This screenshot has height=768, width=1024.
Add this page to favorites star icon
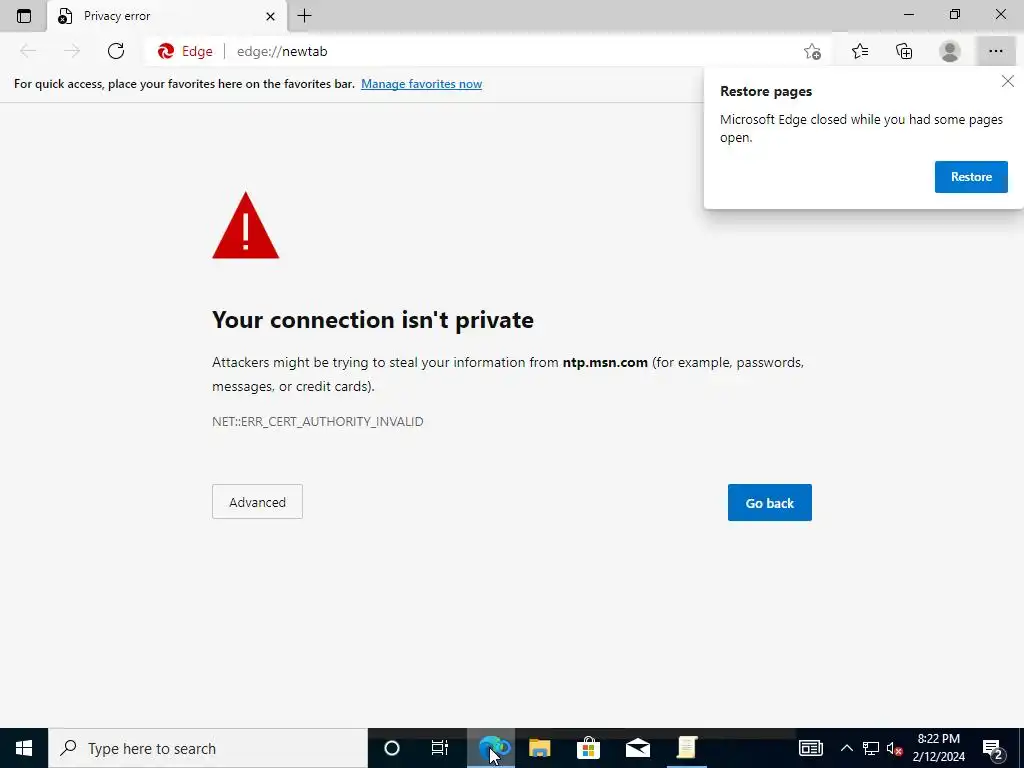[x=812, y=52]
